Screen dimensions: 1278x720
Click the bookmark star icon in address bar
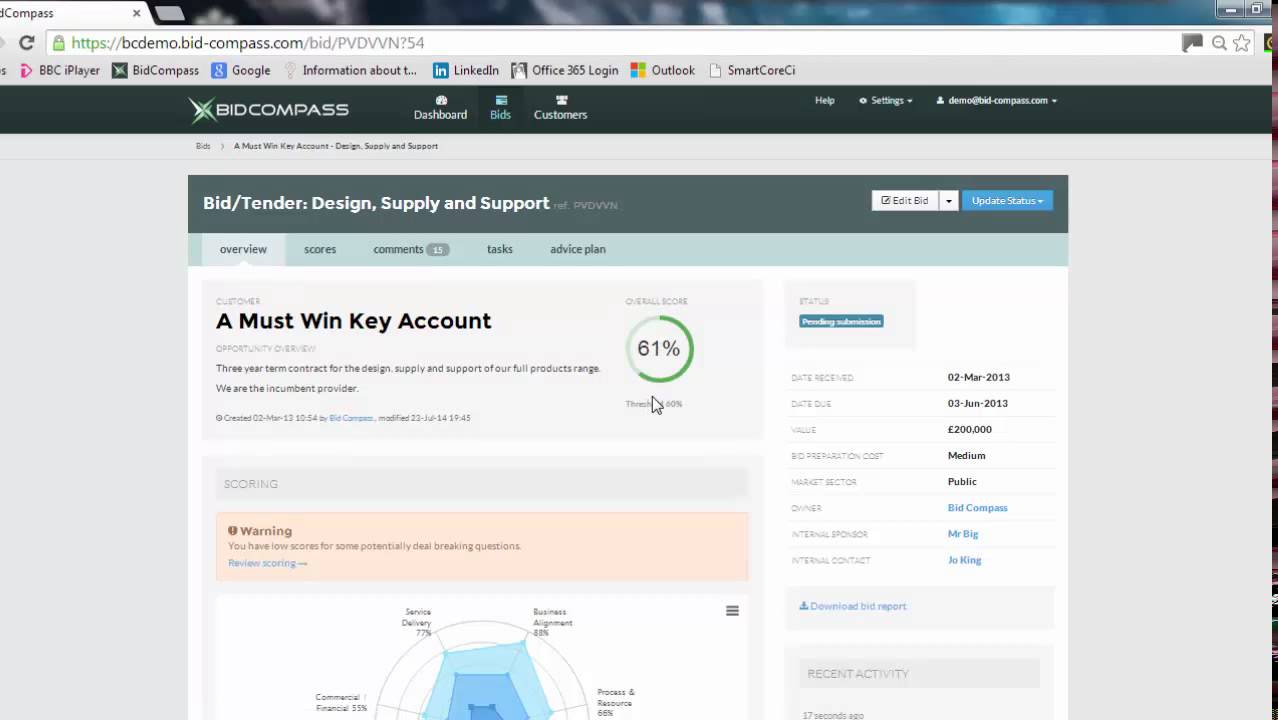coord(1242,43)
